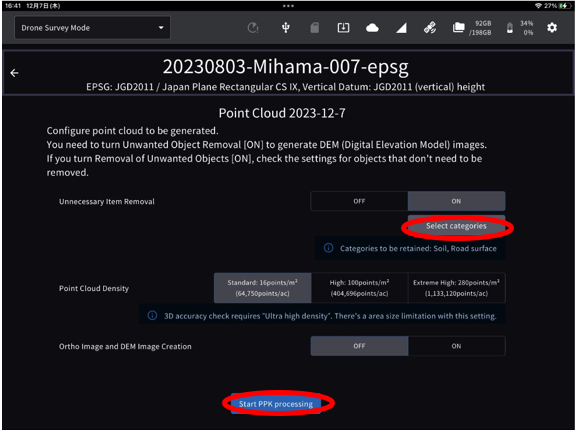Tap the three-dot multitasking handle at top
Image resolution: width=576 pixels, height=430 pixels.
click(x=288, y=6)
